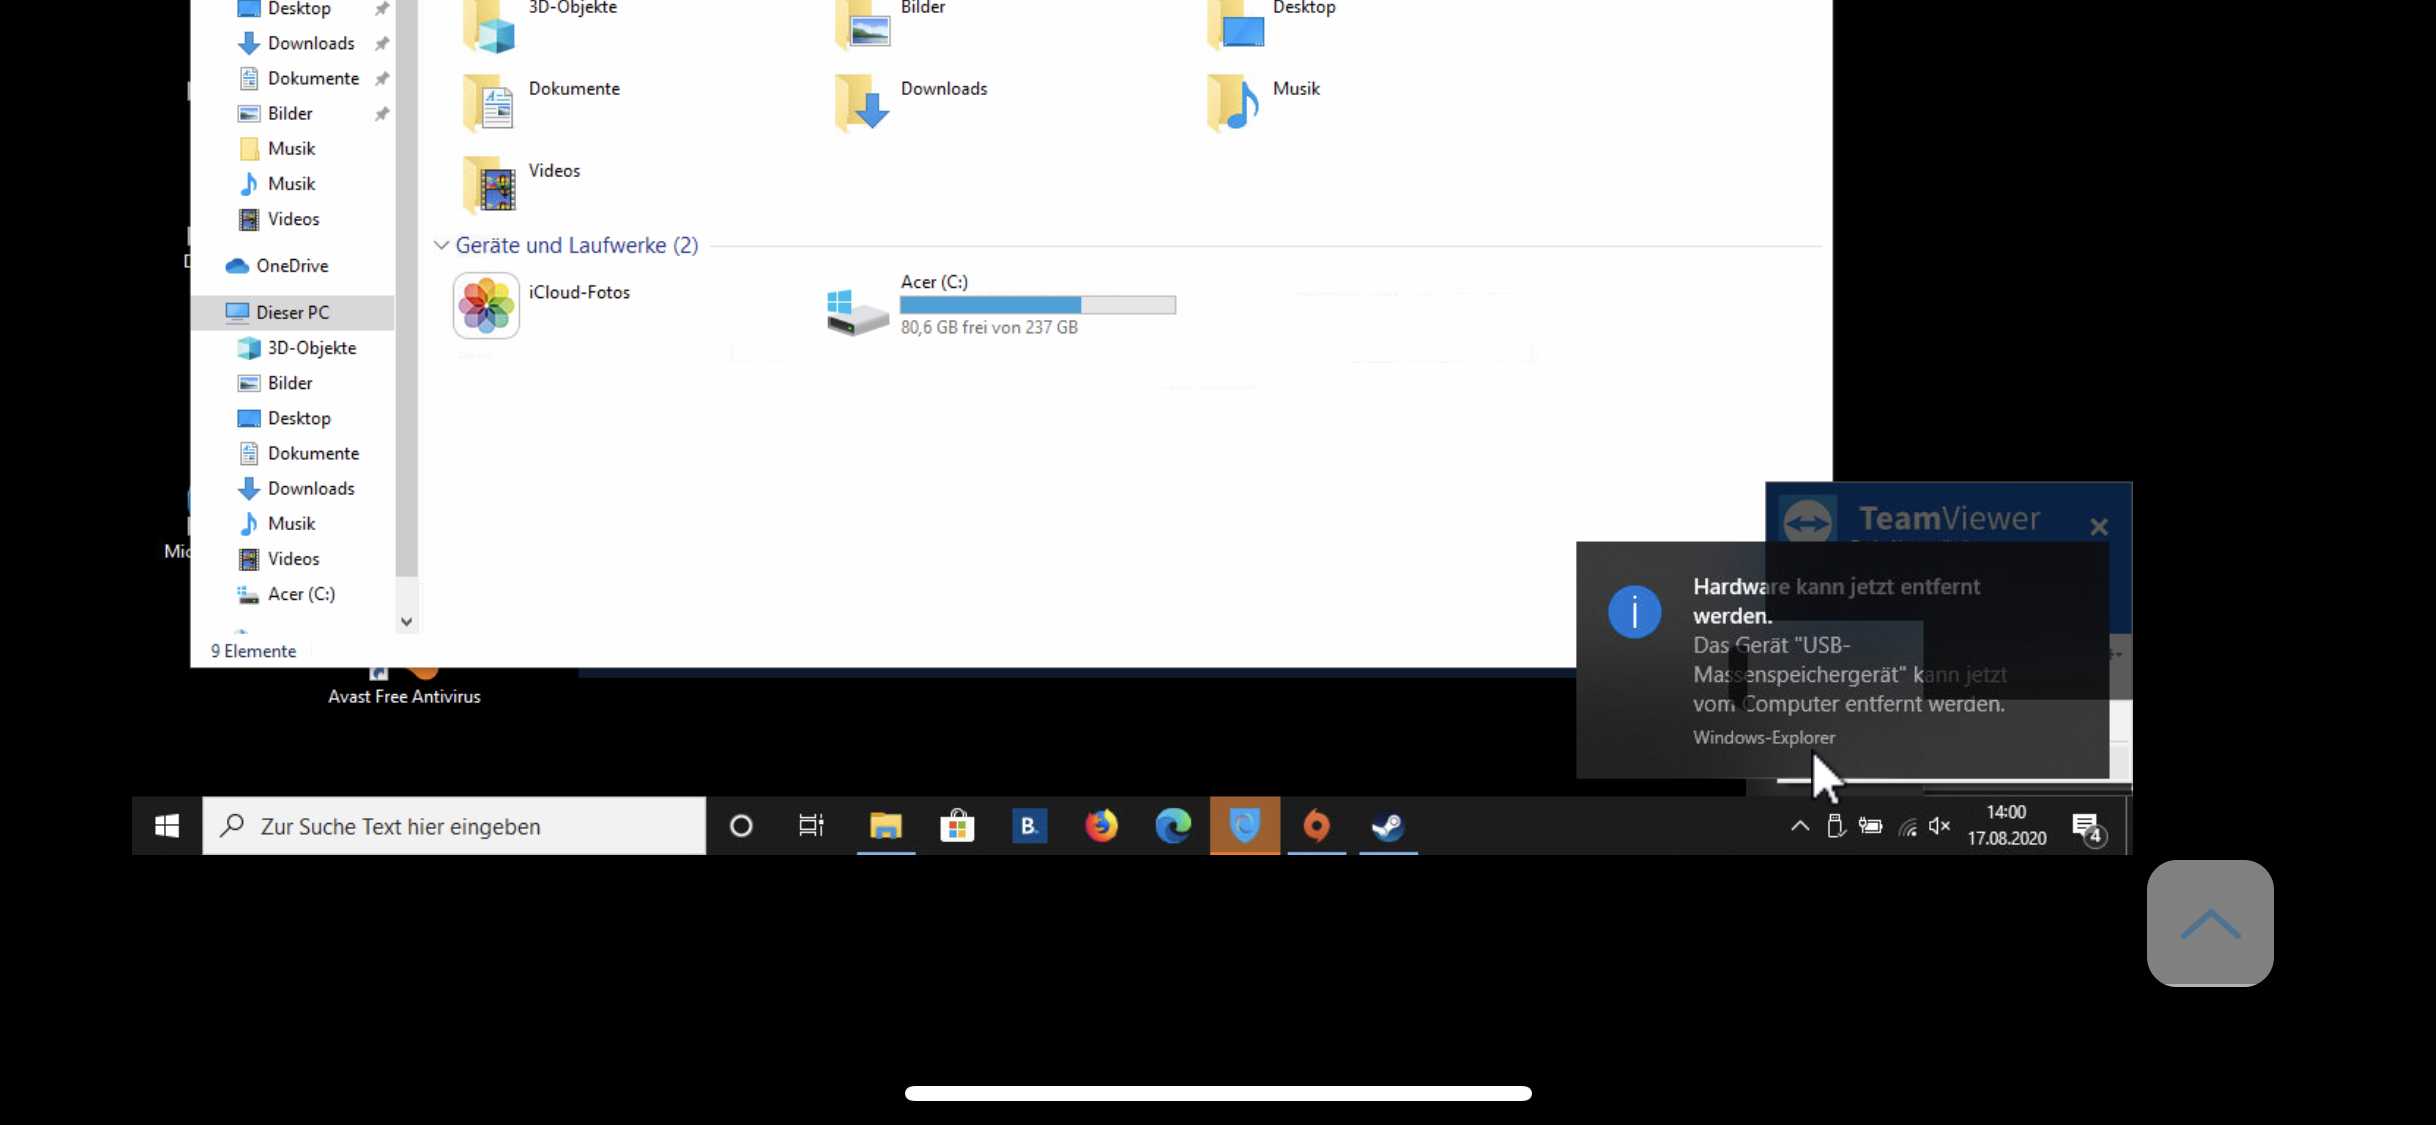Launch Microsoft Edge from taskbar

(x=1173, y=826)
